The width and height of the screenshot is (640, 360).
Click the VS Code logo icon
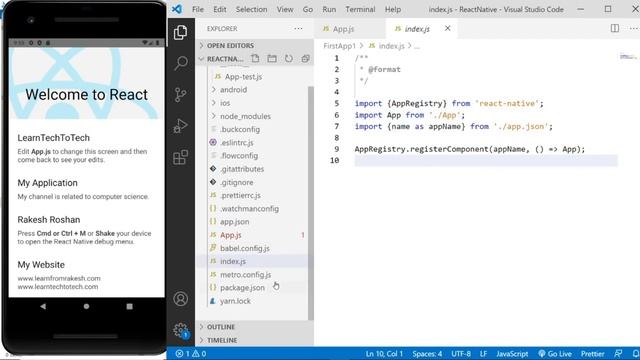(177, 9)
